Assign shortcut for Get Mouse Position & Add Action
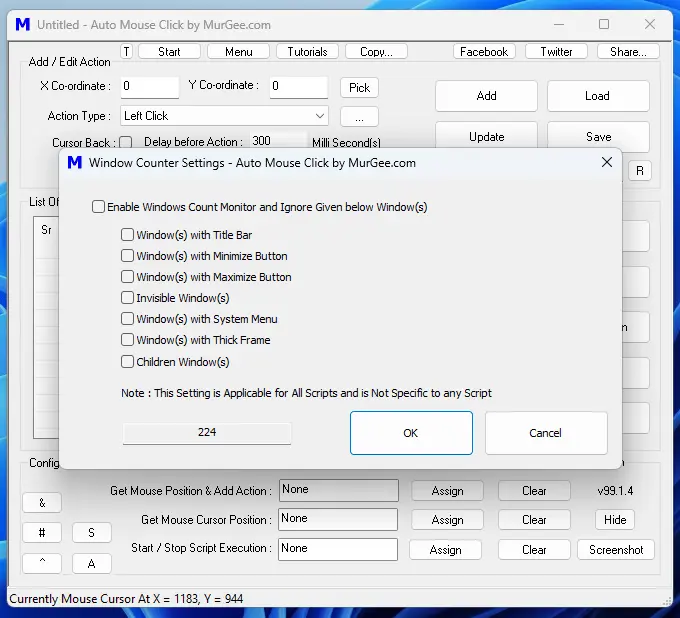The image size is (680, 618). pos(448,491)
